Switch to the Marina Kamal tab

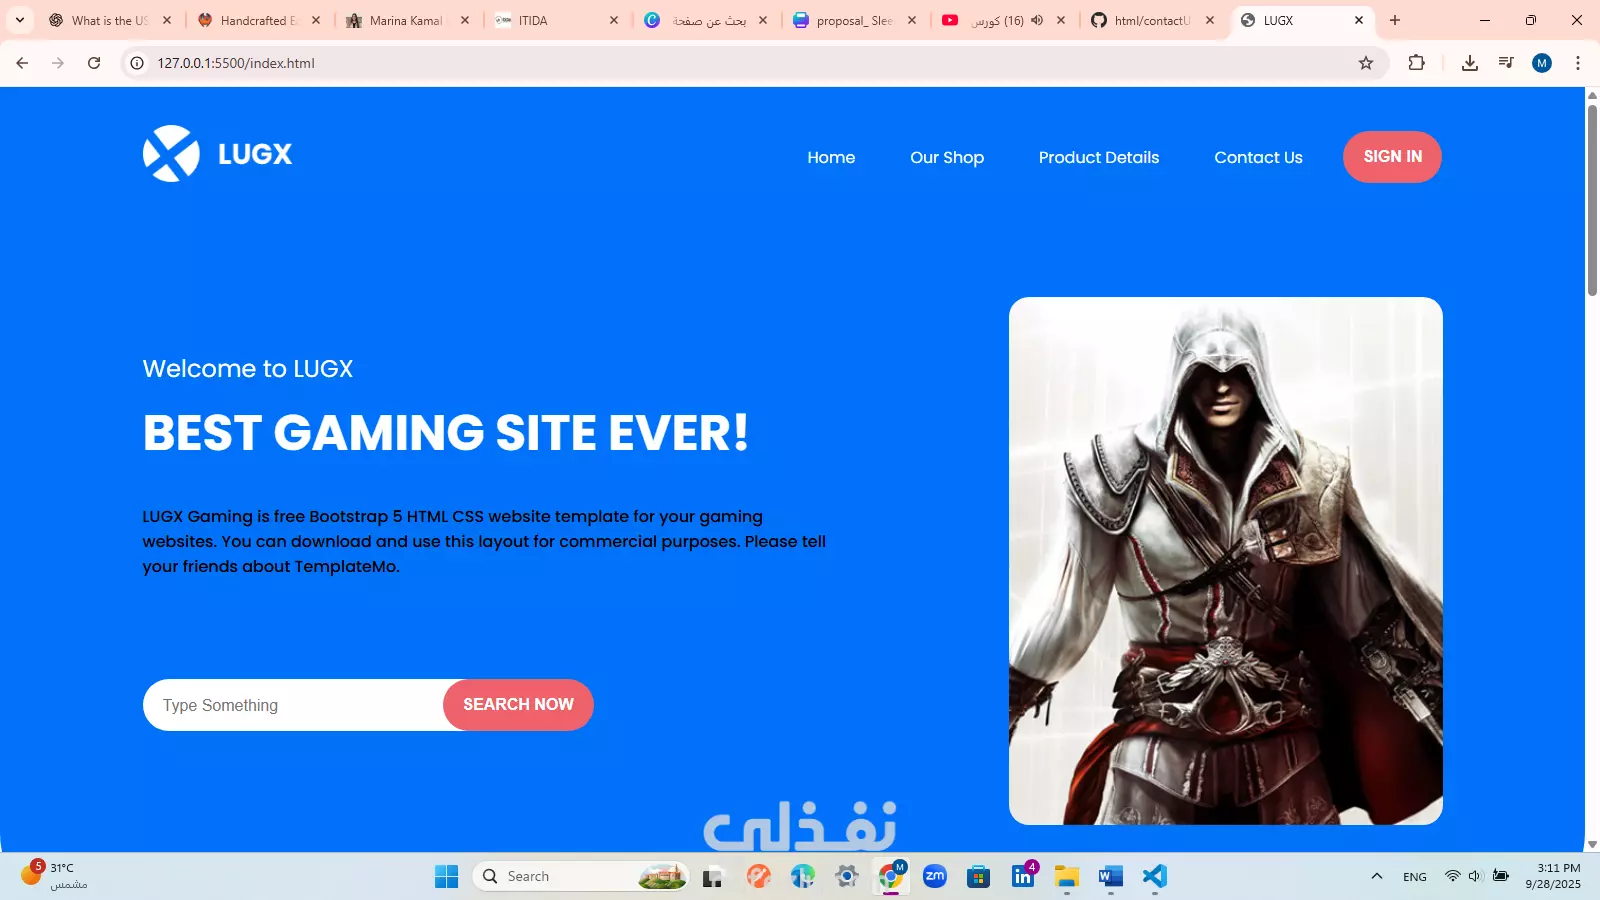pos(406,20)
